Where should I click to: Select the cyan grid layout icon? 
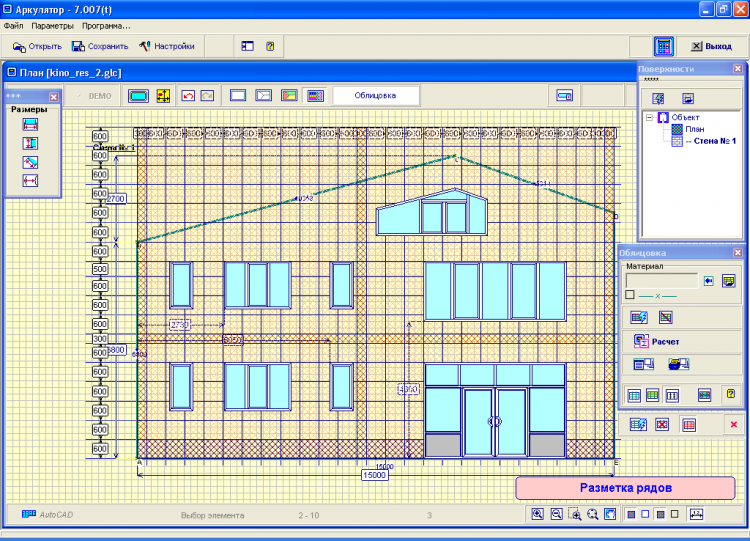(x=634, y=395)
